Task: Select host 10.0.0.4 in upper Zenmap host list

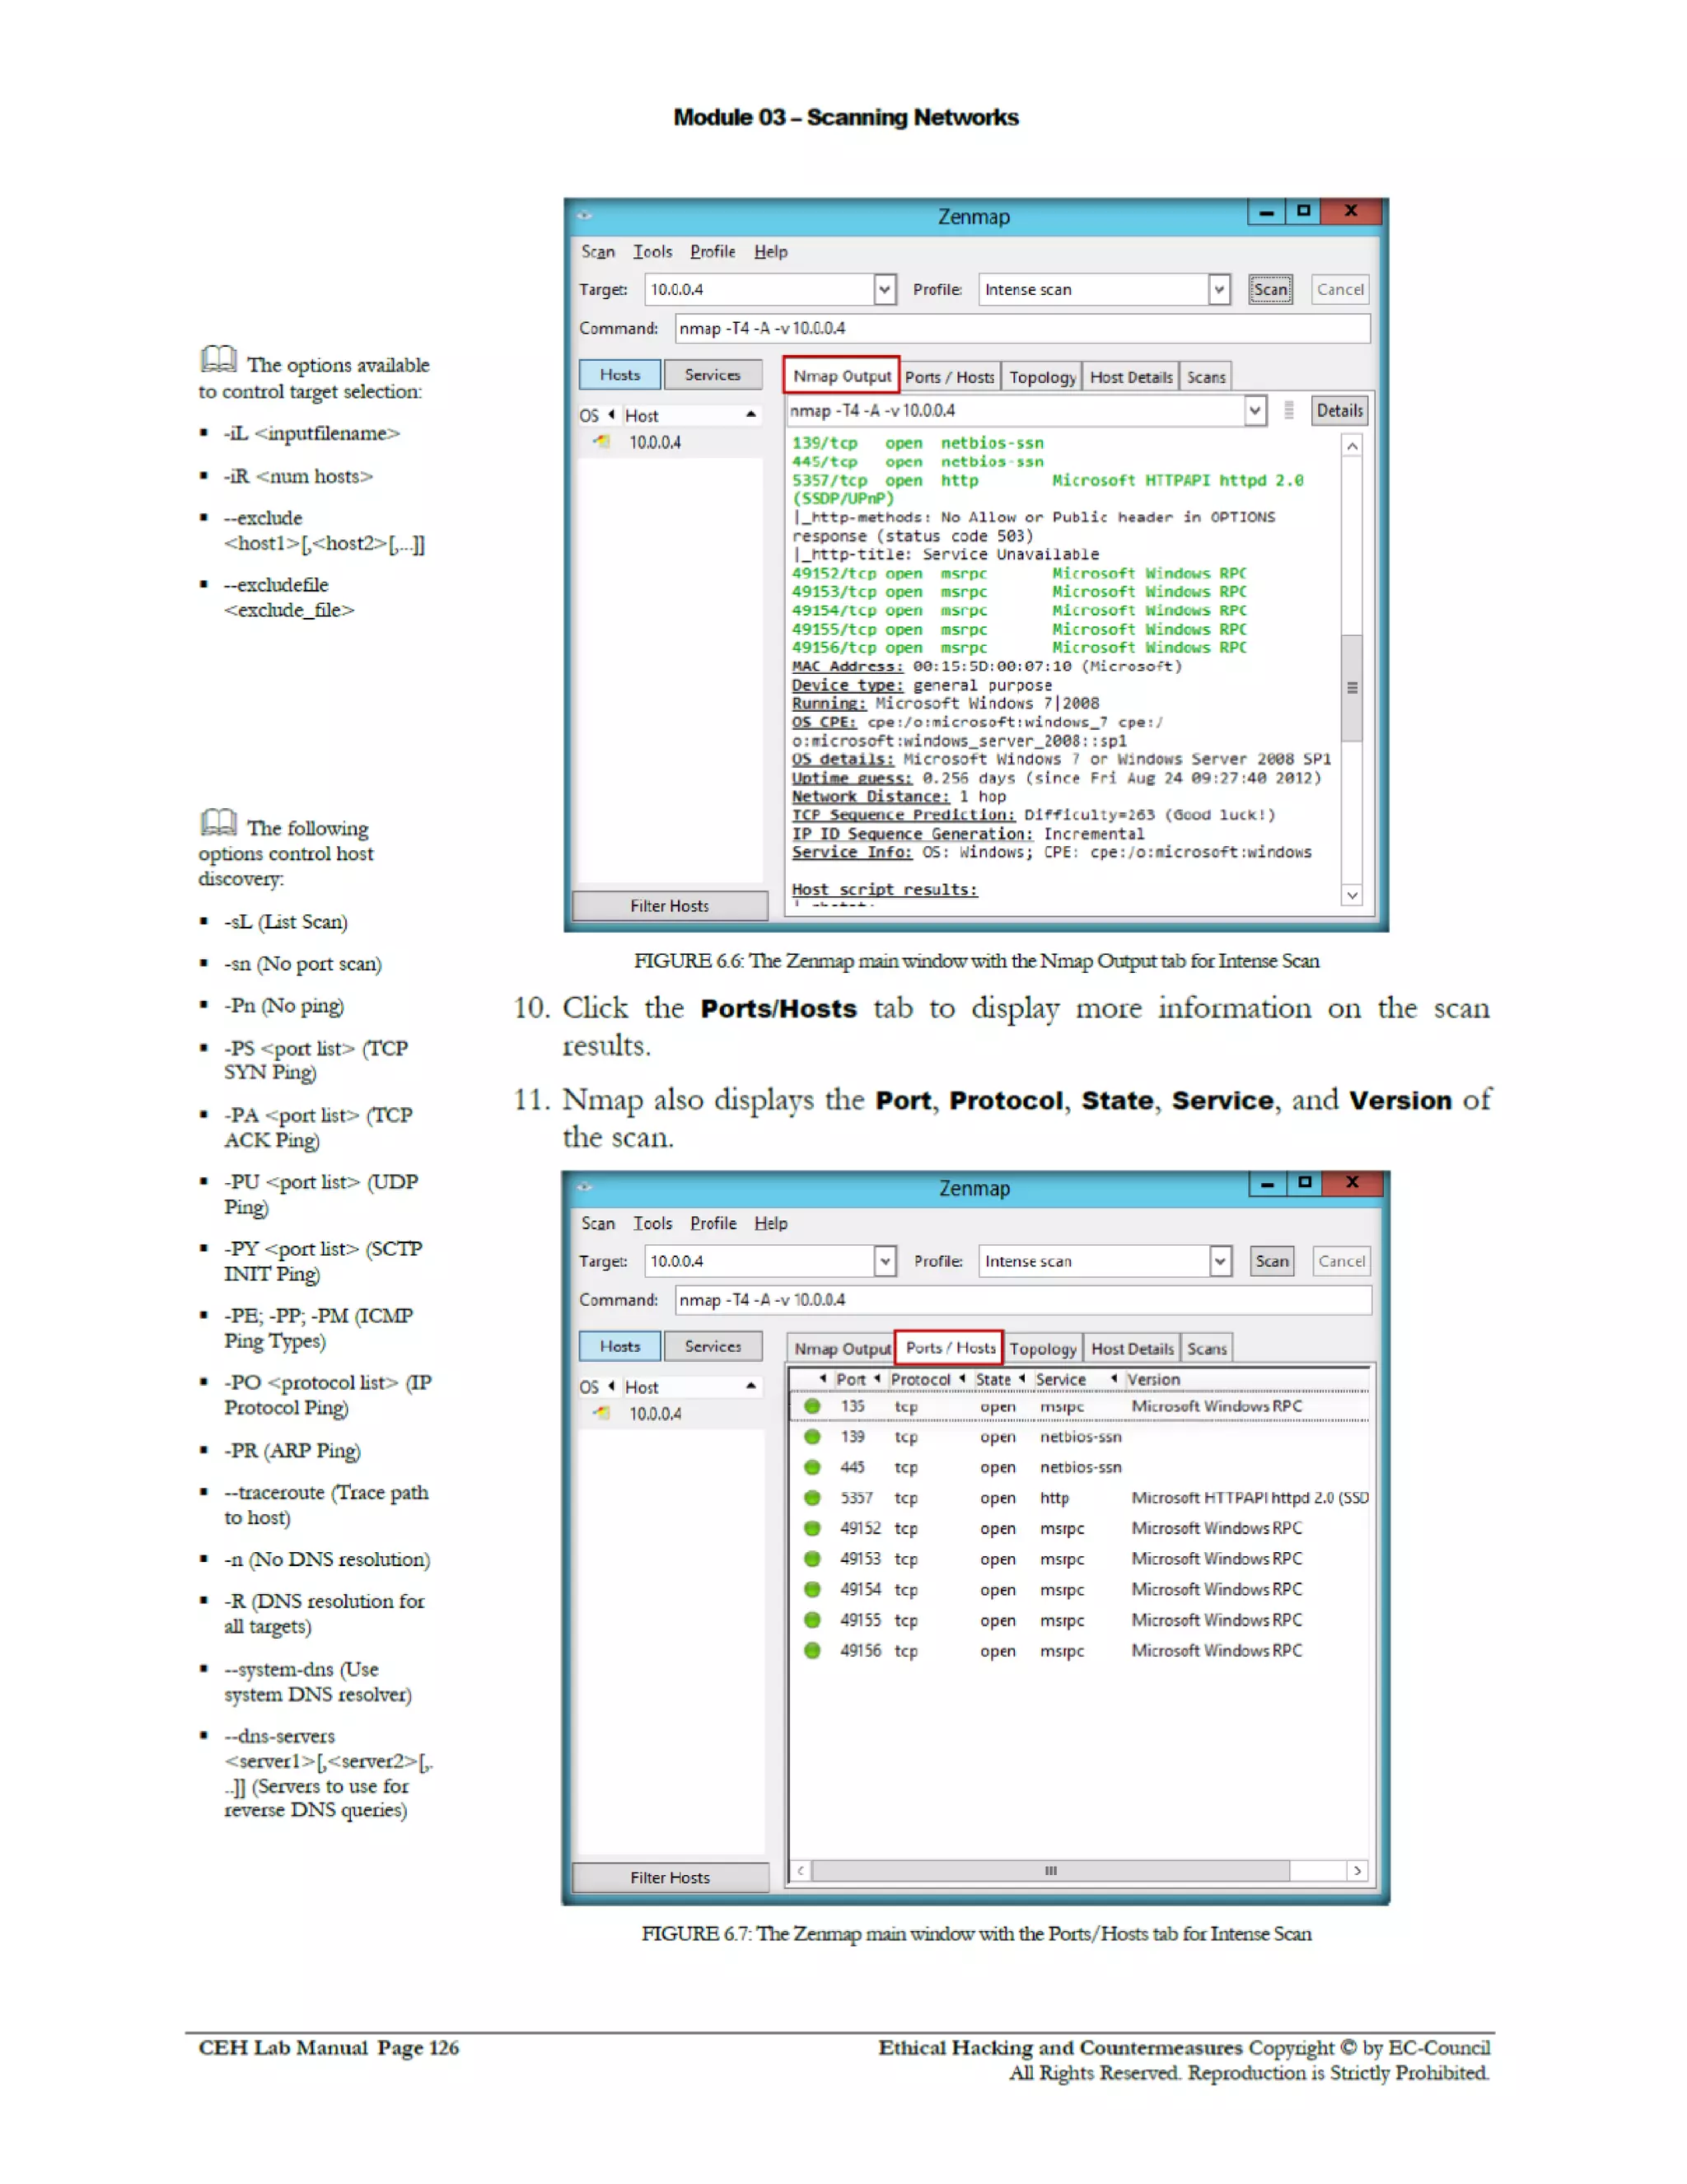Action: click(655, 442)
